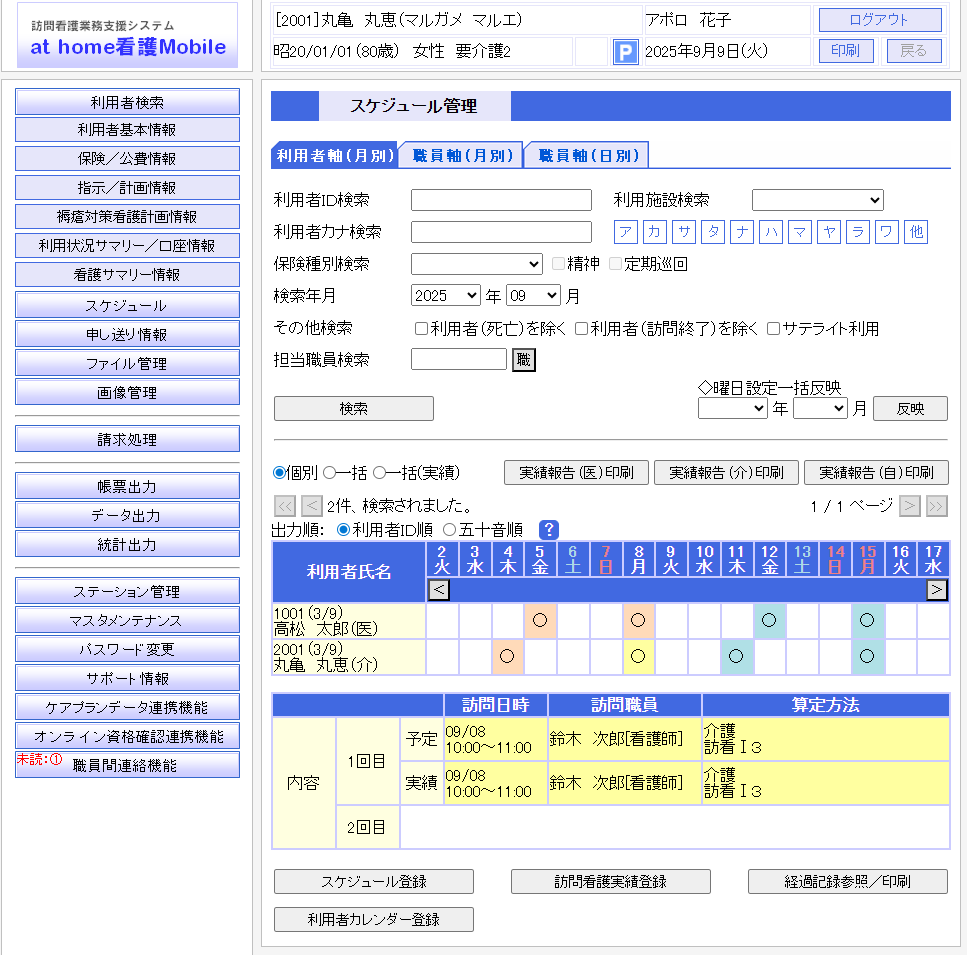Click the 職 staff lookup icon button
This screenshot has width=967, height=955.
point(524,360)
